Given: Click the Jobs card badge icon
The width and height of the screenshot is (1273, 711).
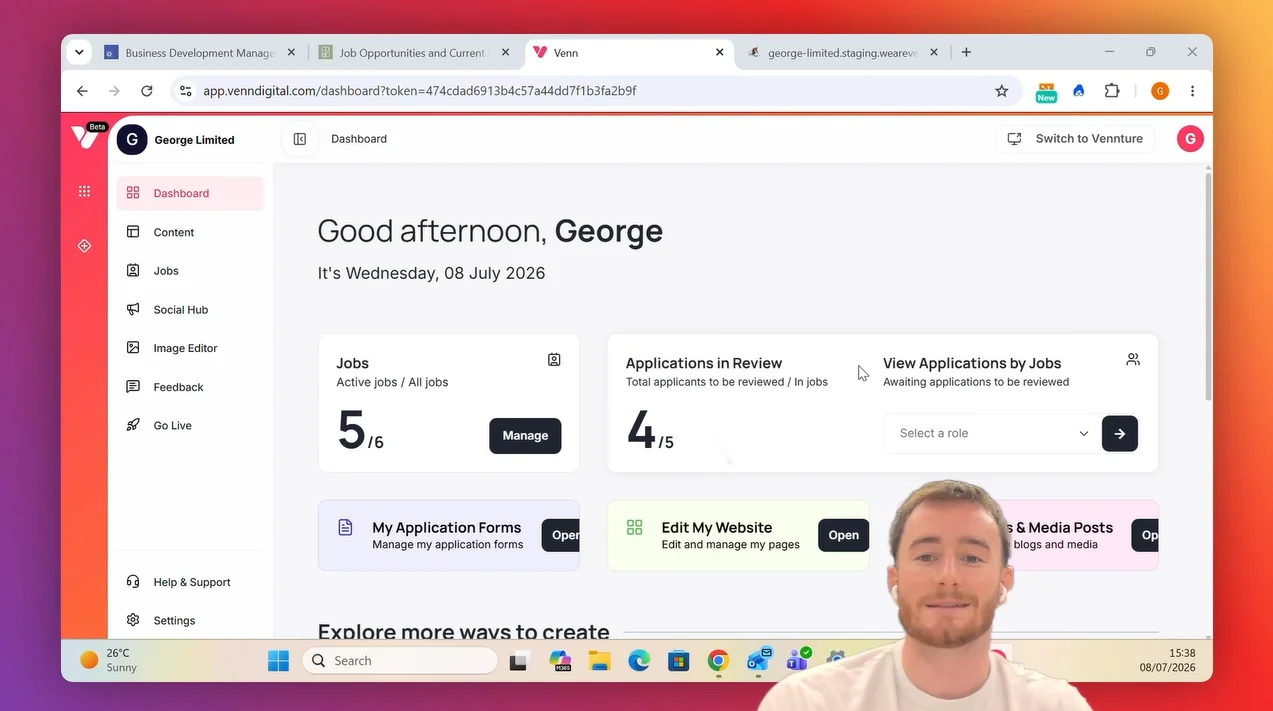Looking at the screenshot, I should pos(554,360).
